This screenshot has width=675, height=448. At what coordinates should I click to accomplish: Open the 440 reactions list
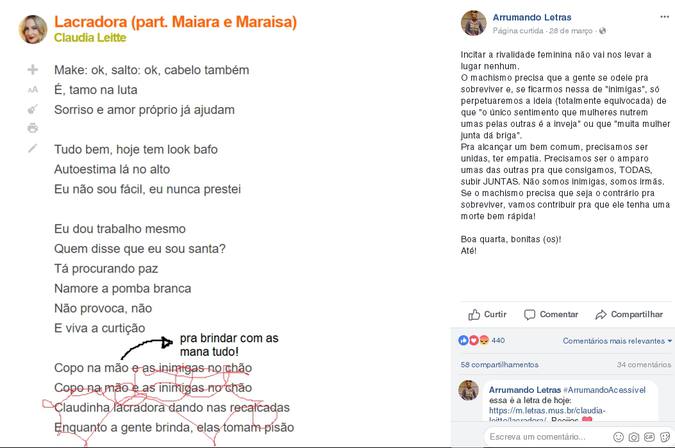click(481, 340)
